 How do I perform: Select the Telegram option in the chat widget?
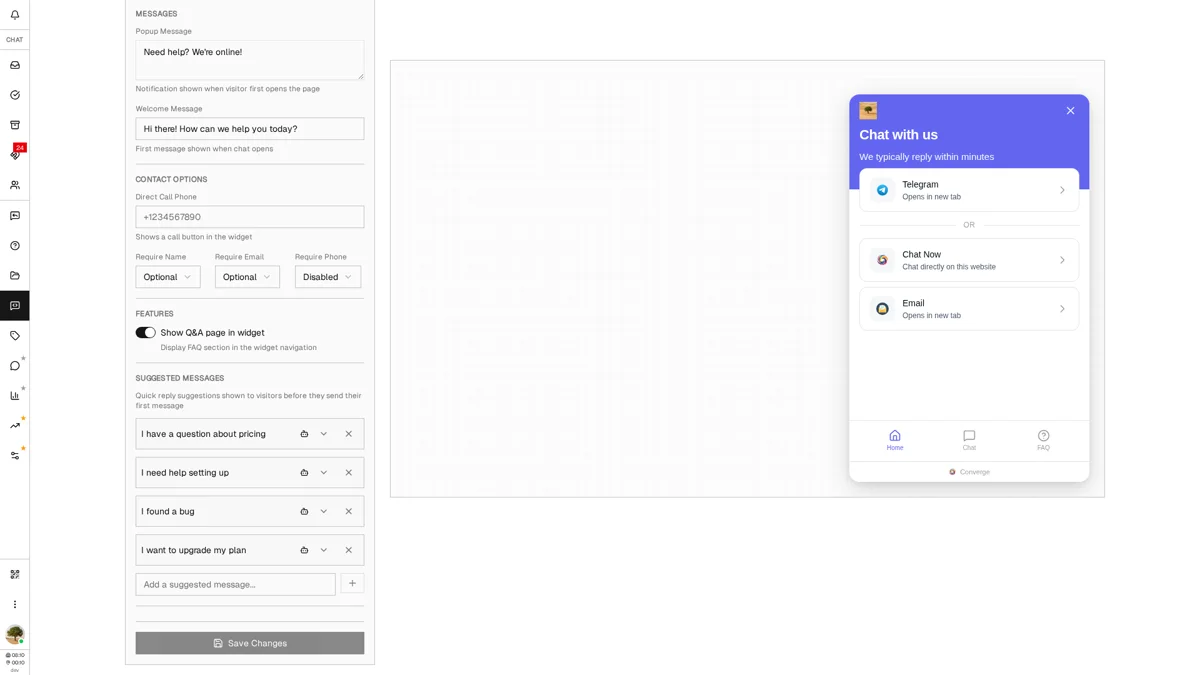coord(968,190)
